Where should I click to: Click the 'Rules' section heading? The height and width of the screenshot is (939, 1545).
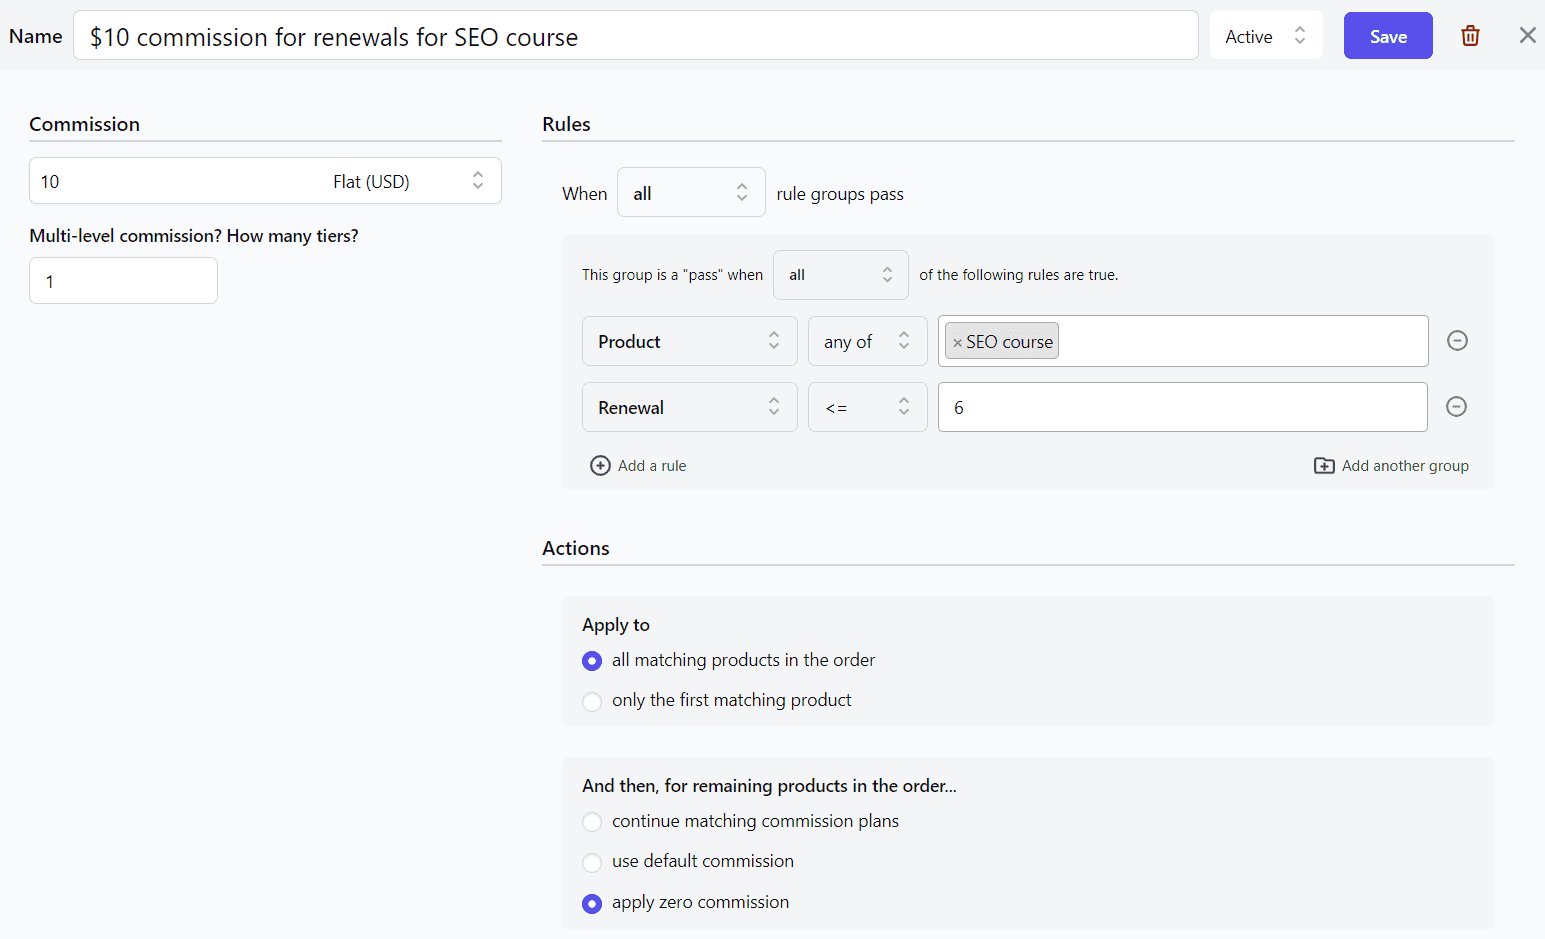[566, 124]
